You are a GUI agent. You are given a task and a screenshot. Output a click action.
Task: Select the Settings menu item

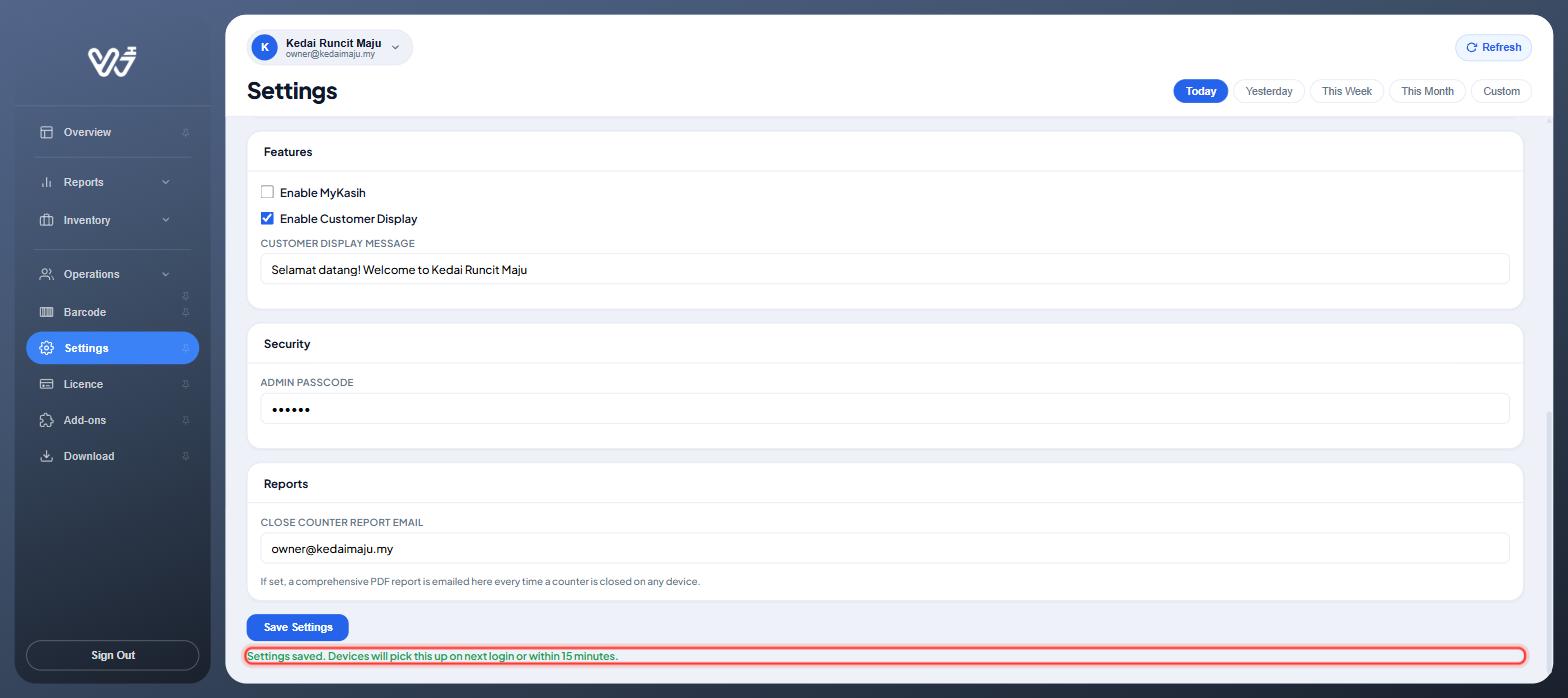[x=112, y=348]
